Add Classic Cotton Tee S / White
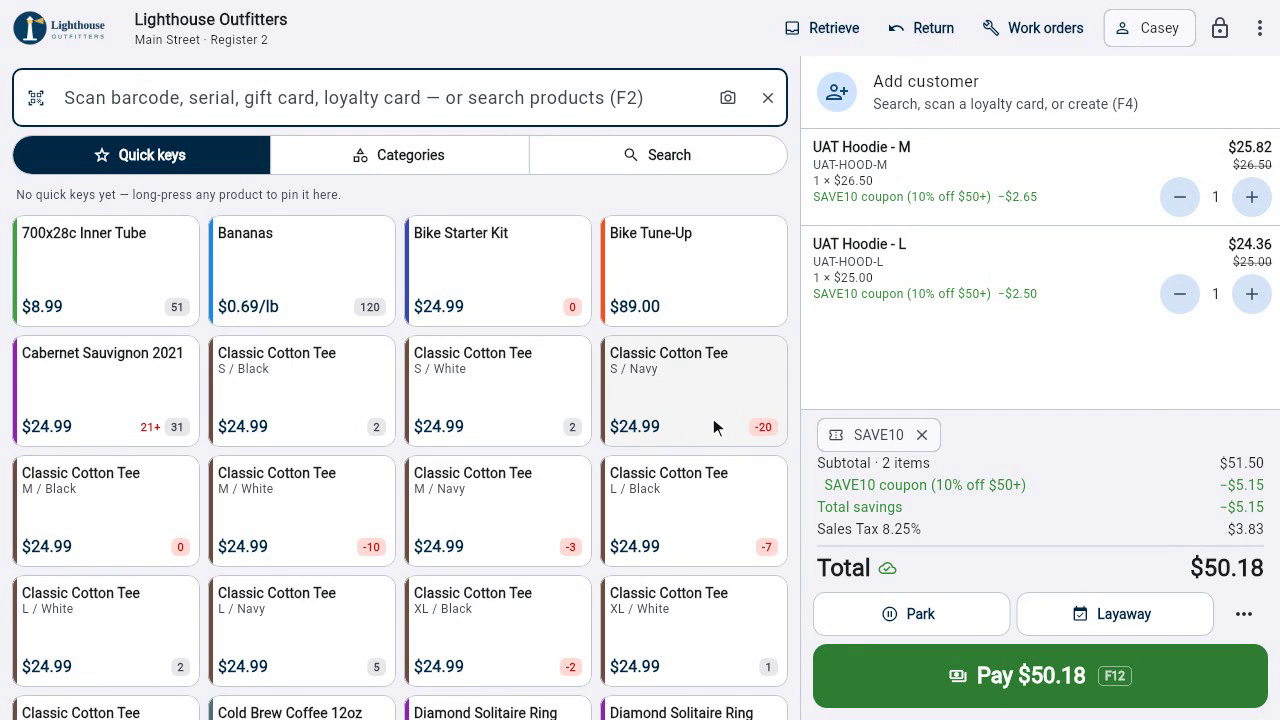Screen dimensions: 1280x720 [x=498, y=391]
